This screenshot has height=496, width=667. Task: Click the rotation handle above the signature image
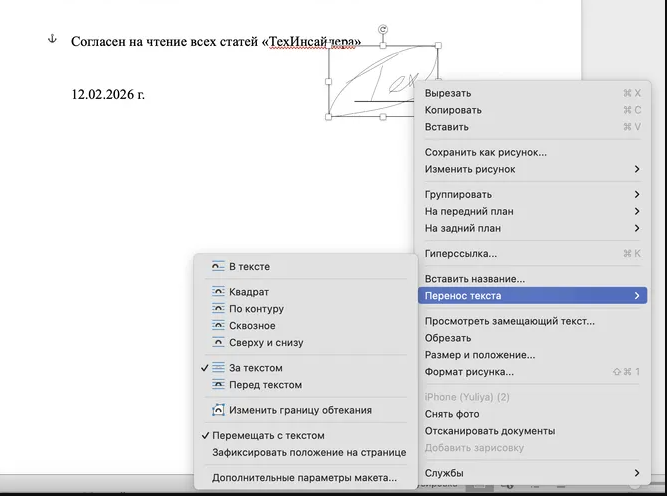pyautogui.click(x=384, y=31)
